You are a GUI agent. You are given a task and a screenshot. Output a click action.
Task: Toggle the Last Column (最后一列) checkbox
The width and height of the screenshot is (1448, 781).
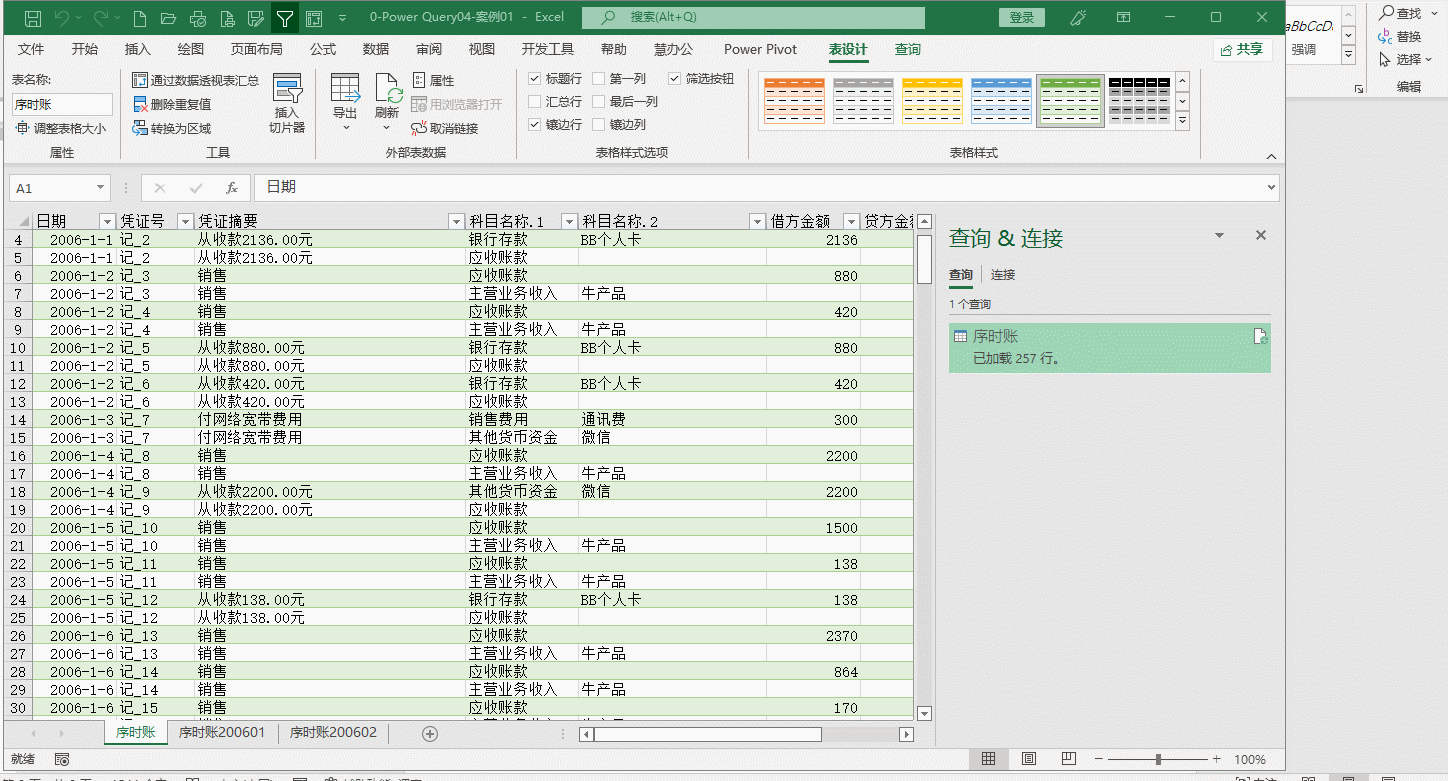click(599, 101)
